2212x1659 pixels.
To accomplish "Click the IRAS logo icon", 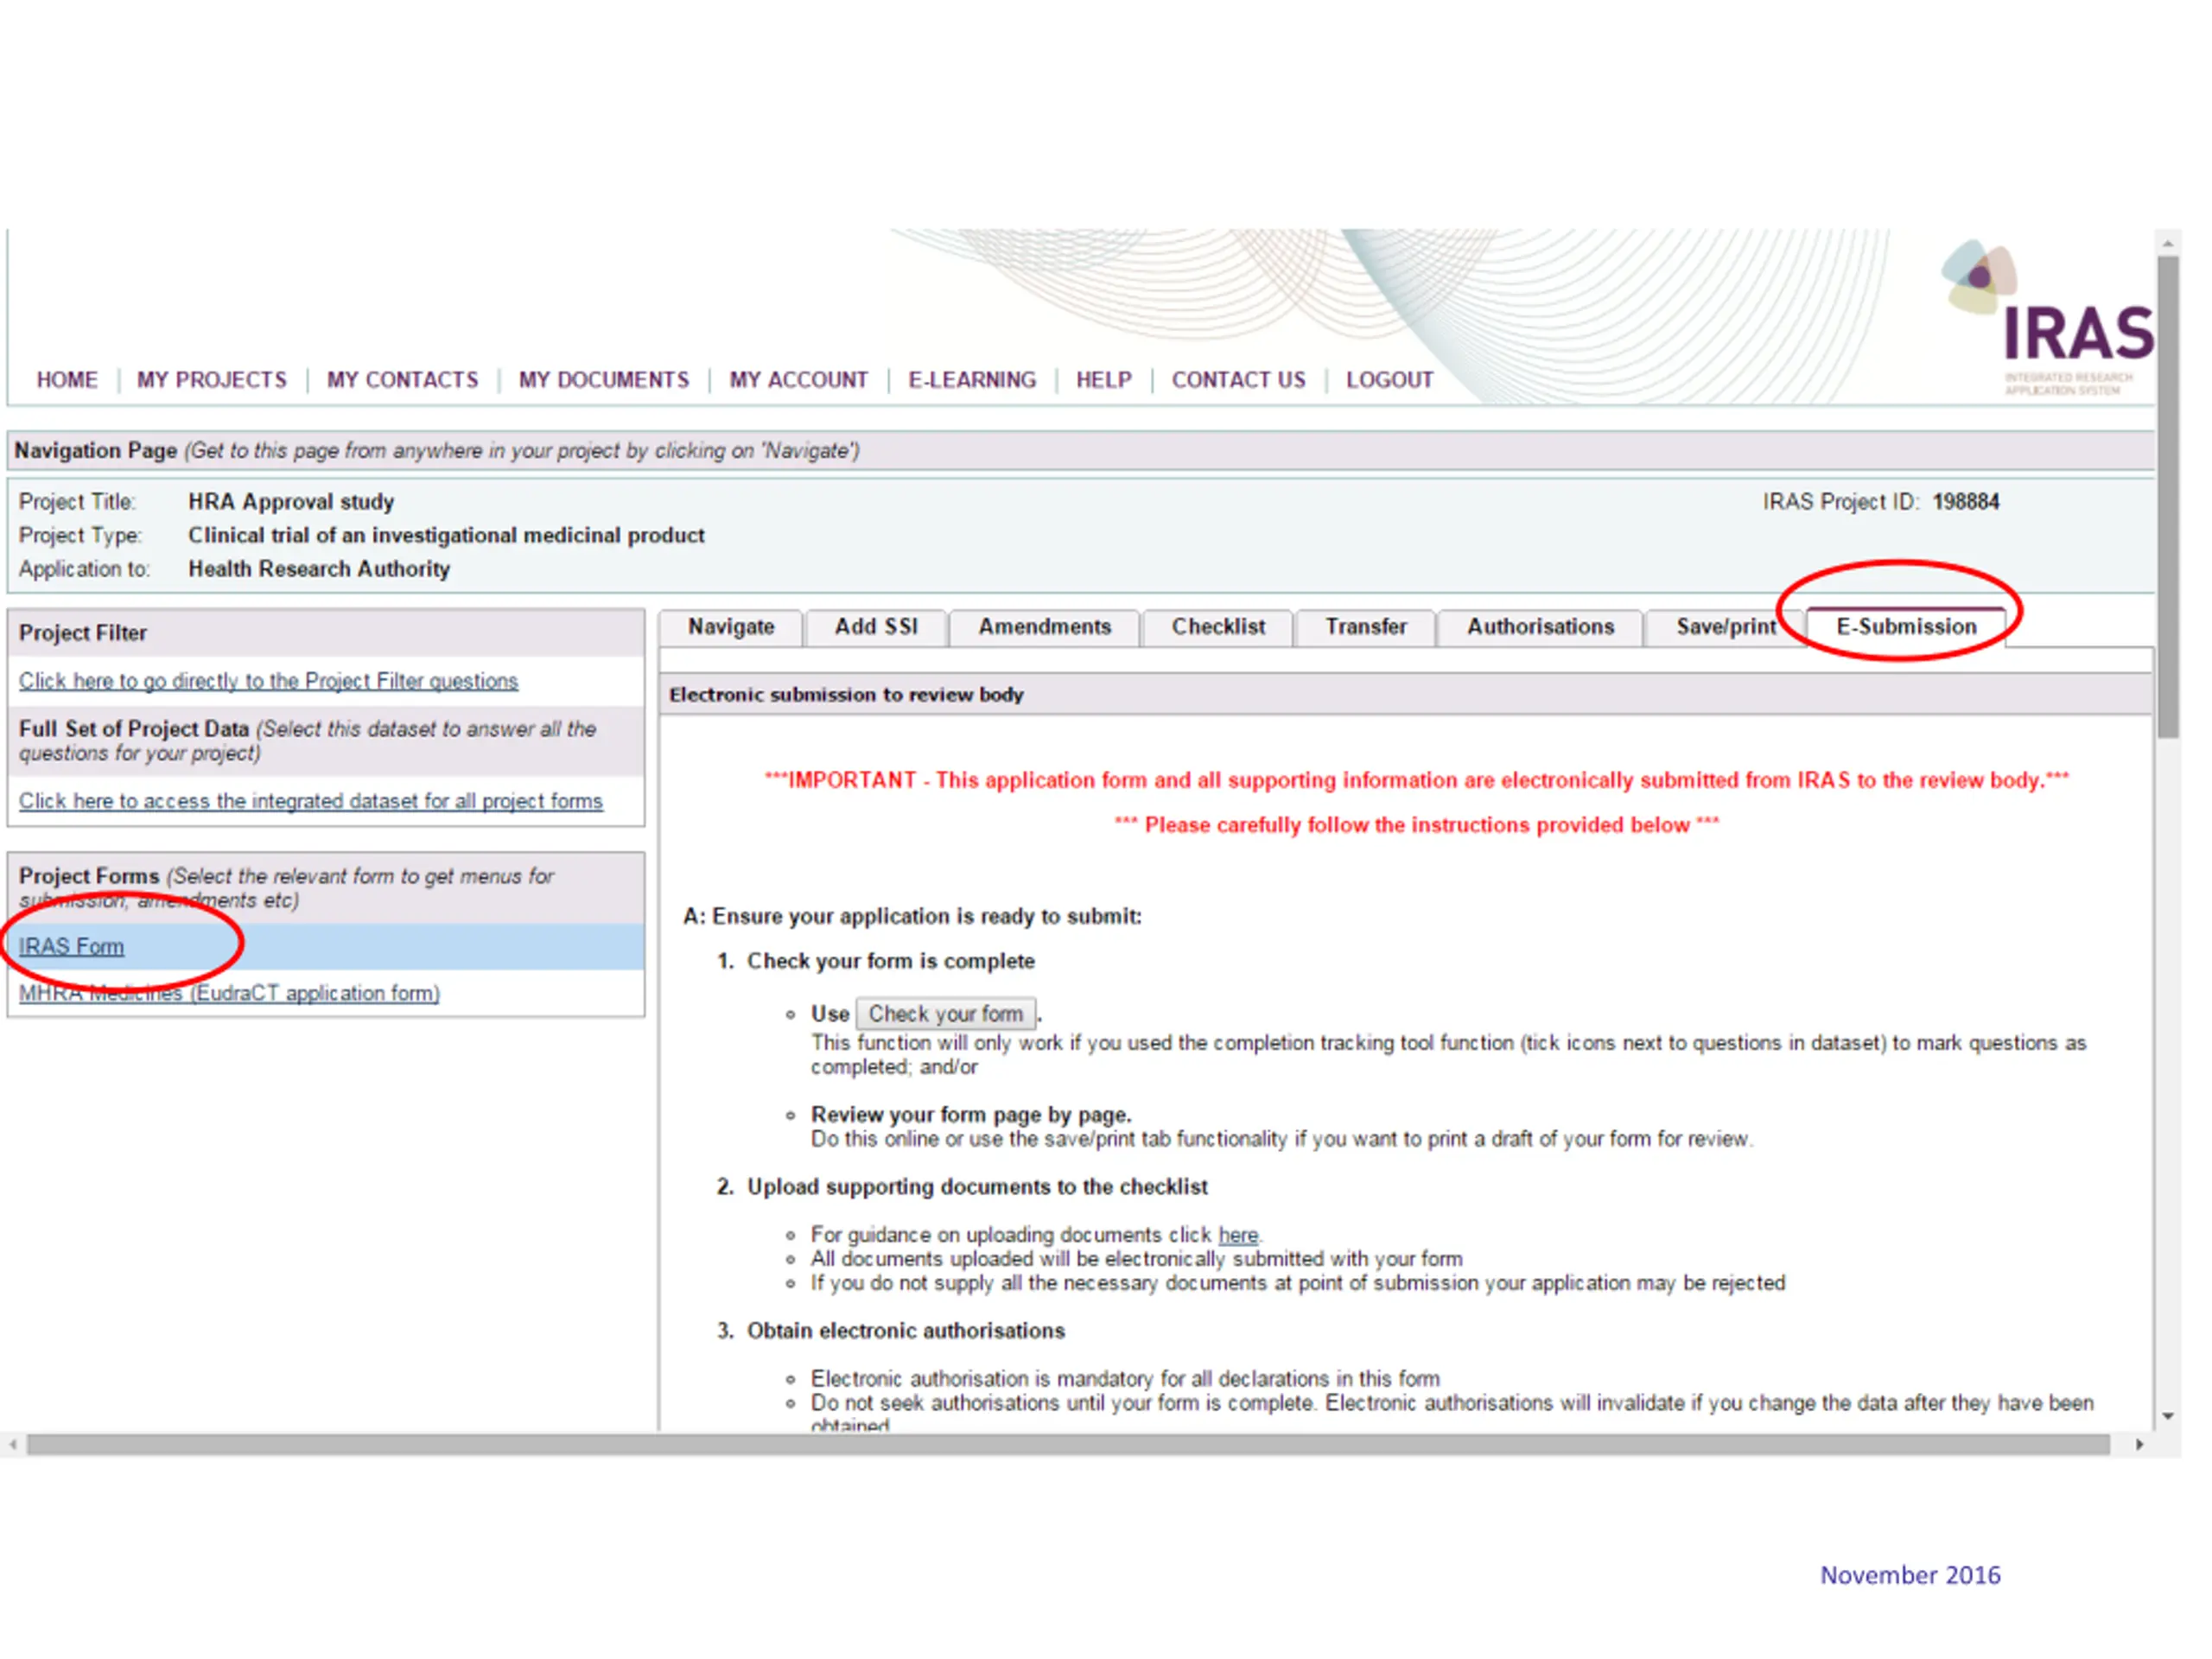I will click(x=1979, y=276).
